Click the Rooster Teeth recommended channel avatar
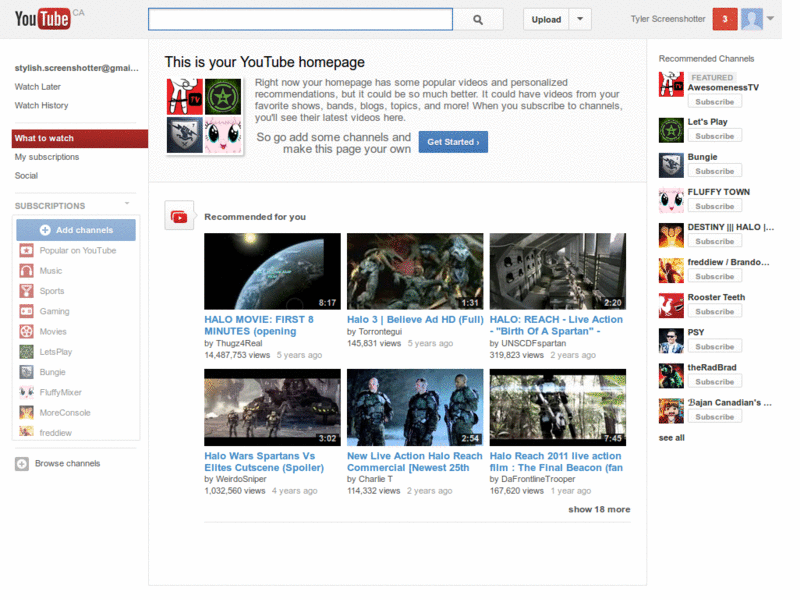The width and height of the screenshot is (800, 600). pyautogui.click(x=671, y=306)
